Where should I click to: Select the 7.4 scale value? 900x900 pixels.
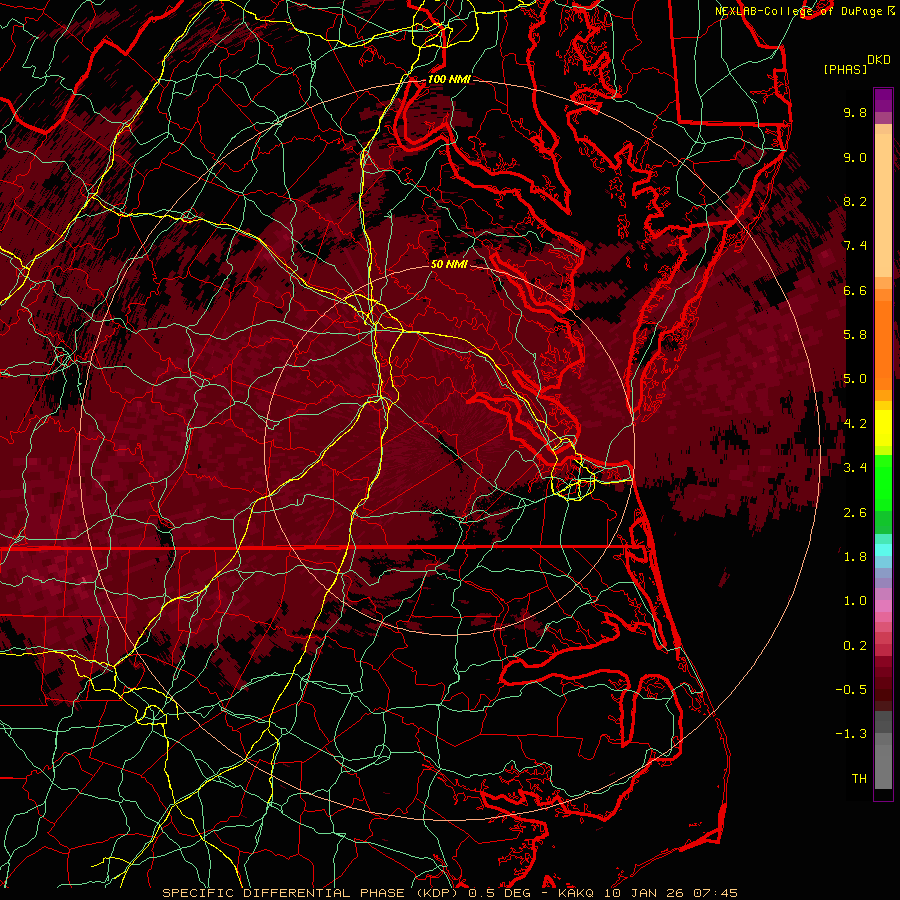855,246
